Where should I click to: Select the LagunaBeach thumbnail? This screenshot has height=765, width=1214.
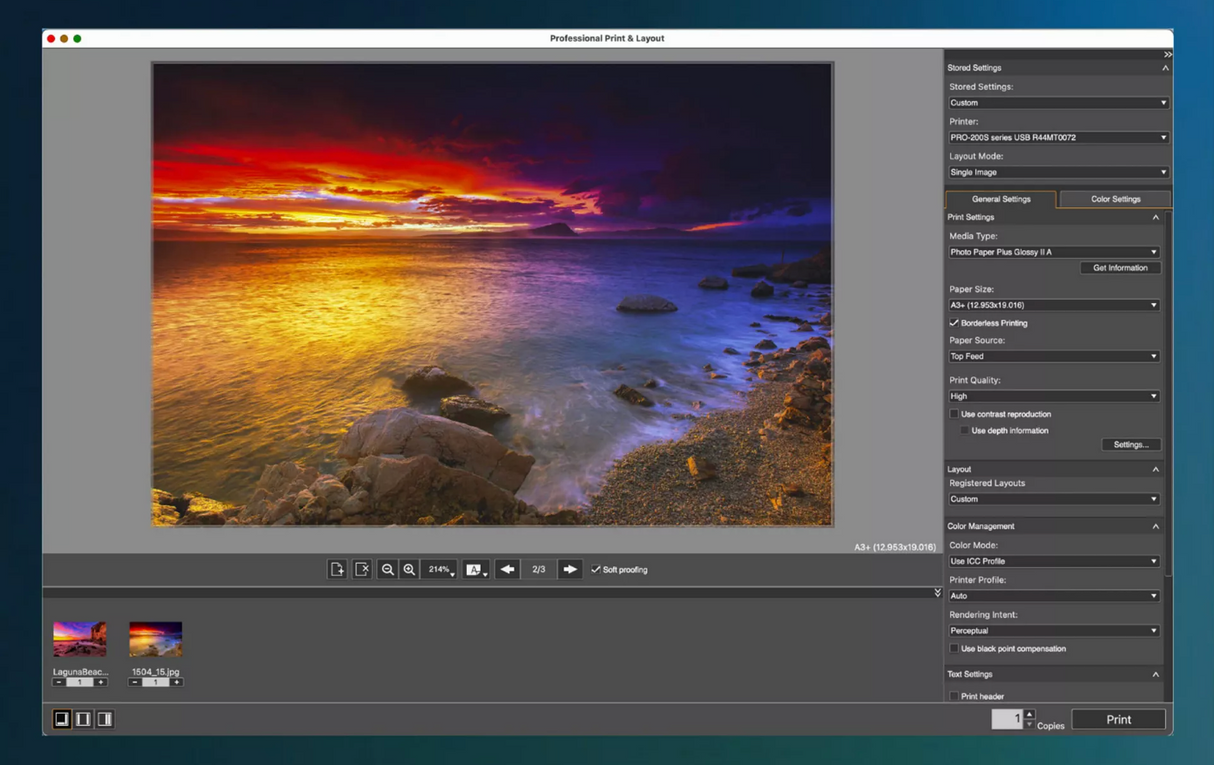(x=80, y=639)
